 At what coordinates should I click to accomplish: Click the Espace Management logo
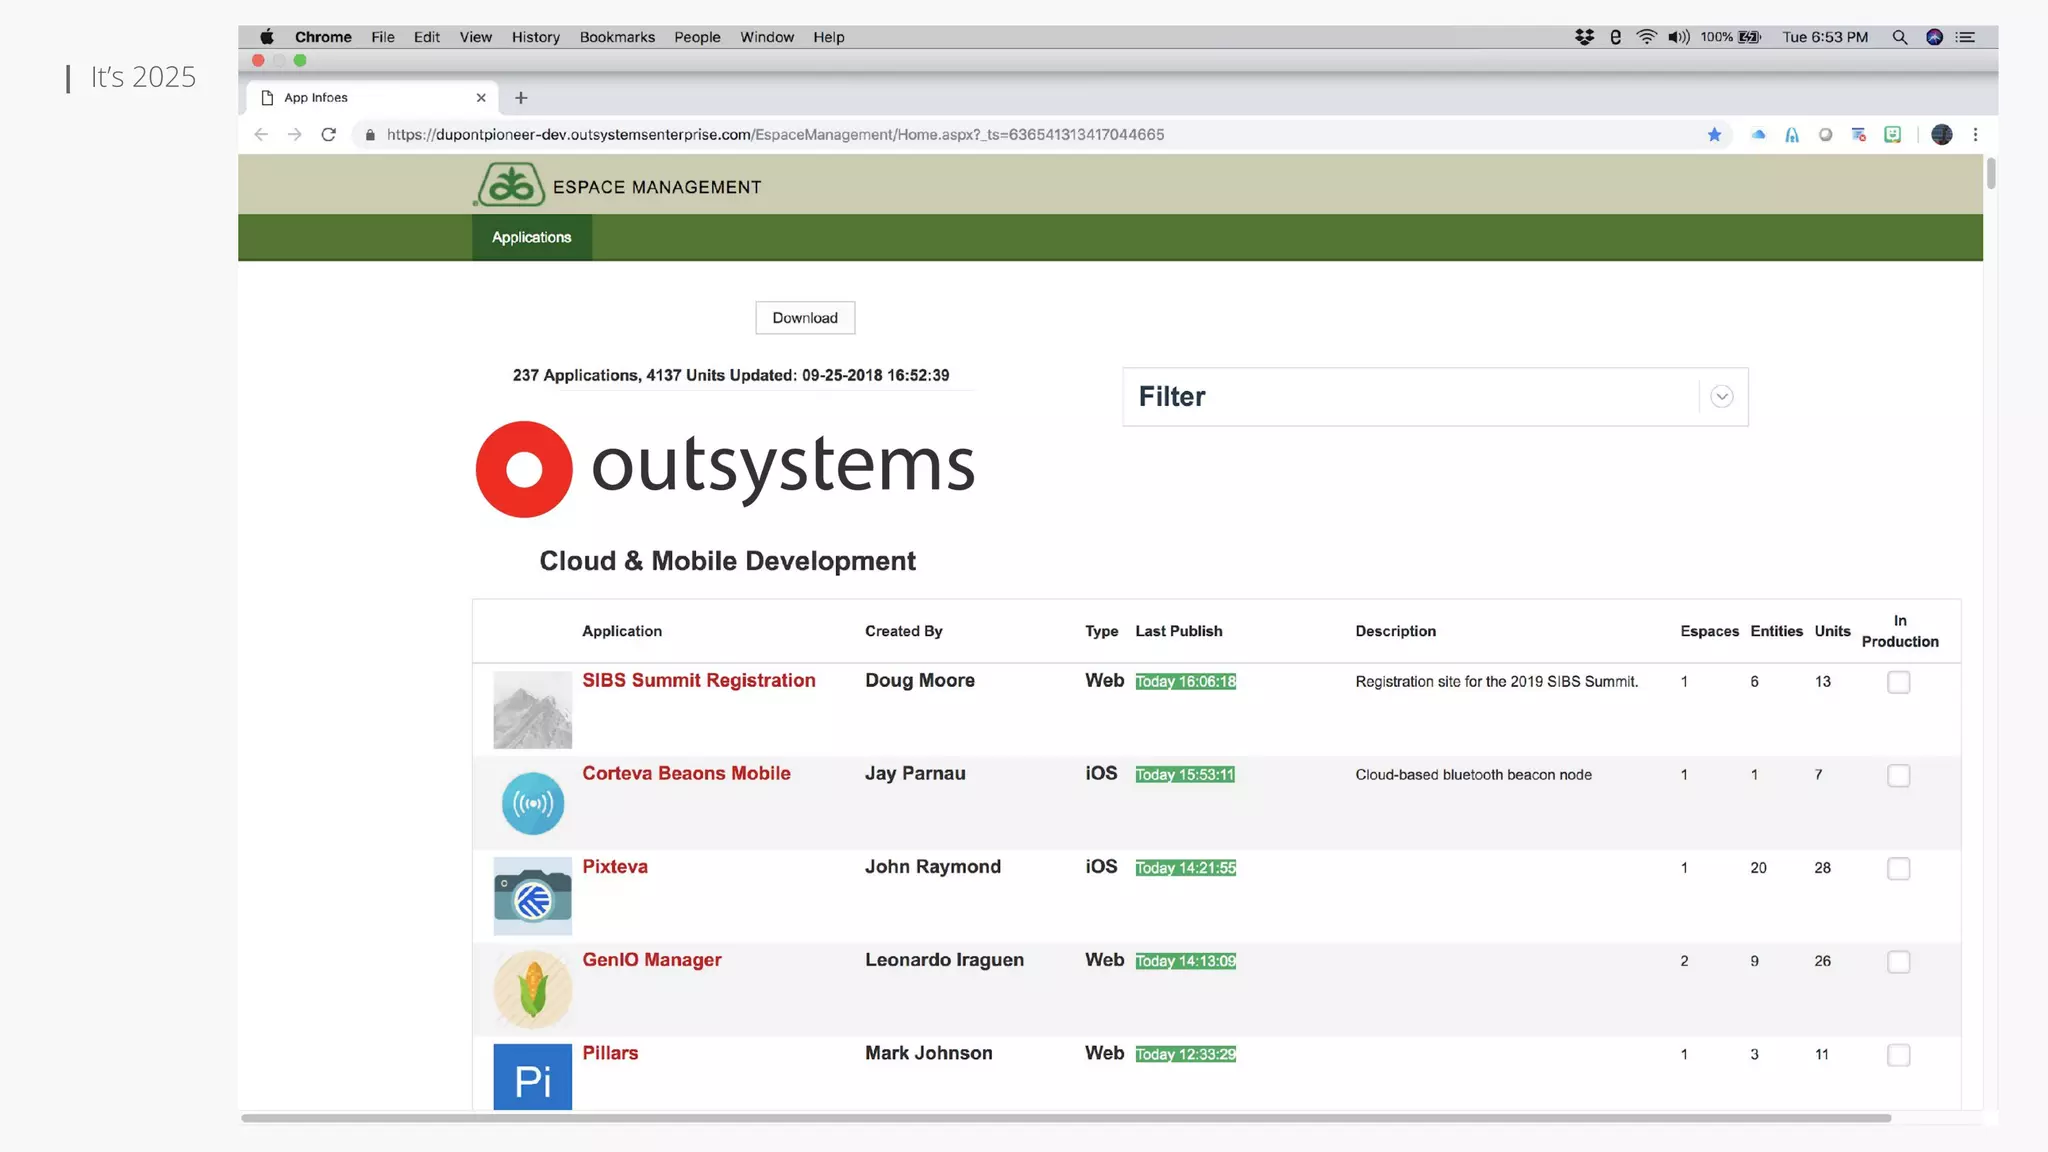[x=510, y=186]
